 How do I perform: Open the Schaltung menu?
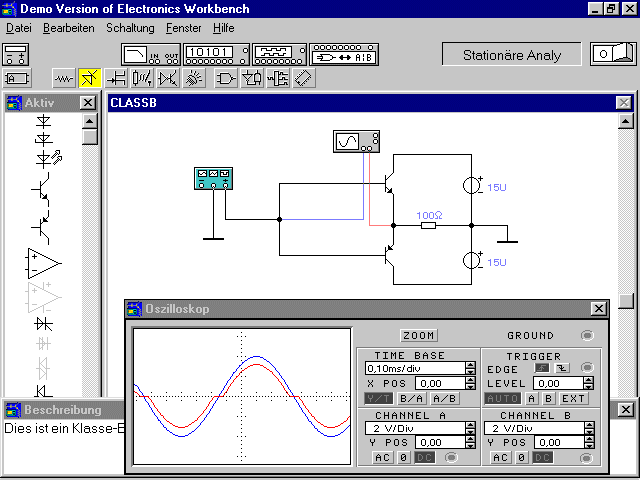click(131, 28)
